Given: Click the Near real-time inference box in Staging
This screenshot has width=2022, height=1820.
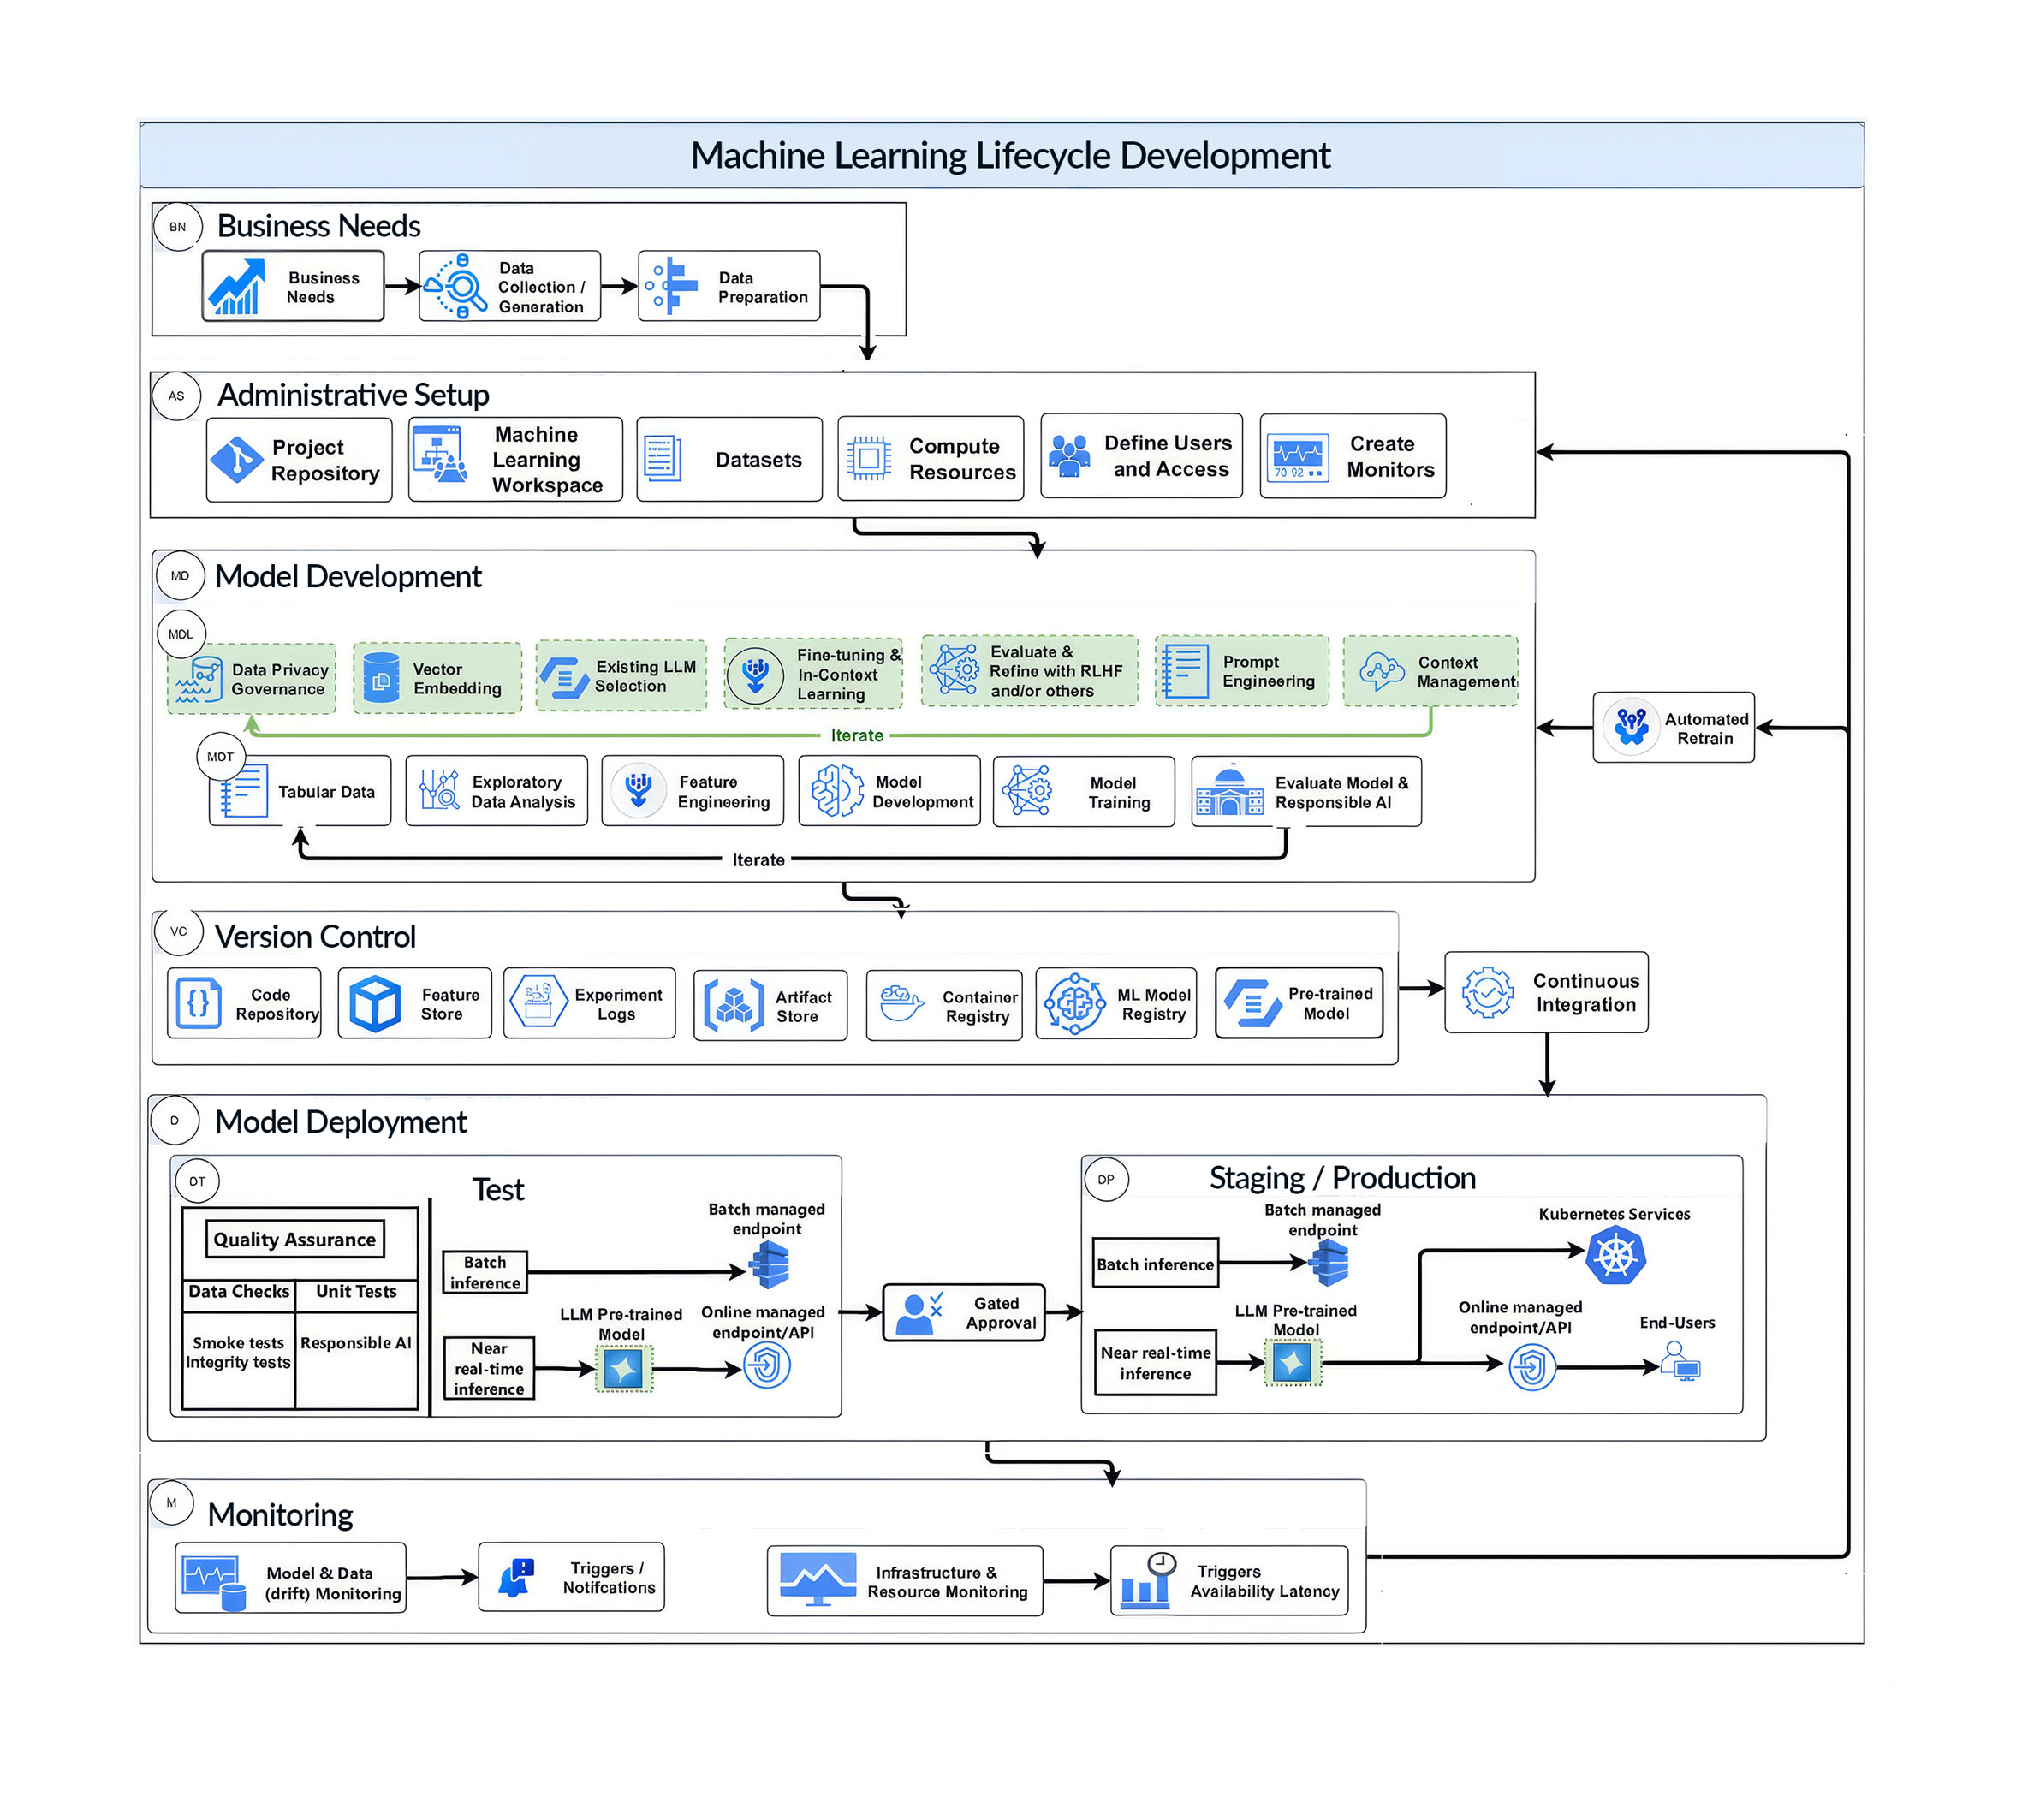Looking at the screenshot, I should (x=1155, y=1362).
